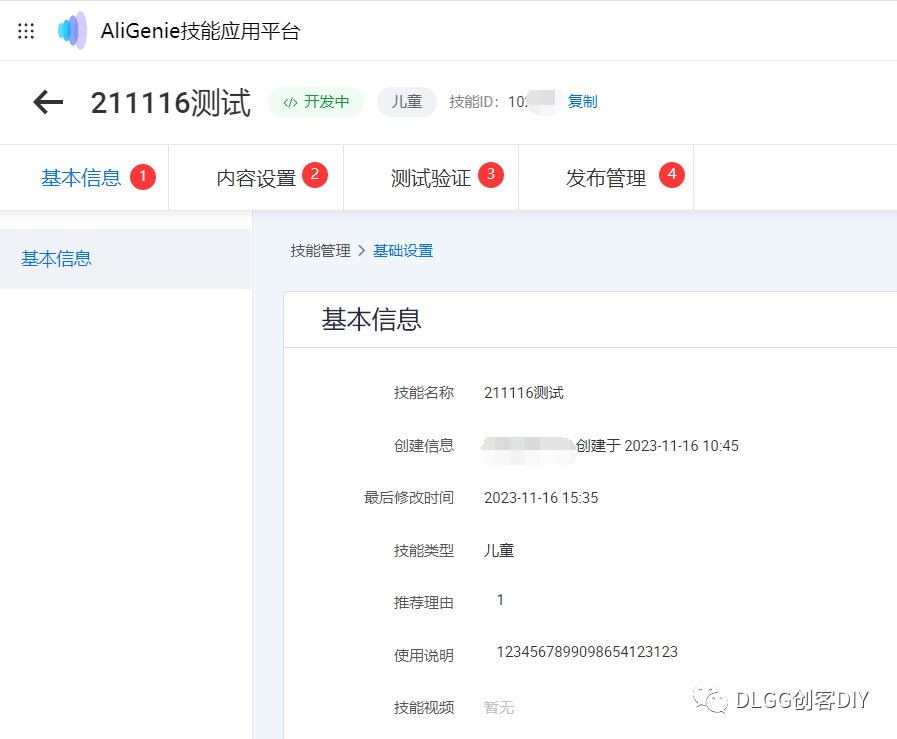The image size is (897, 739).
Task: Click last modified time 2023-11-16 15:35
Action: click(x=541, y=498)
